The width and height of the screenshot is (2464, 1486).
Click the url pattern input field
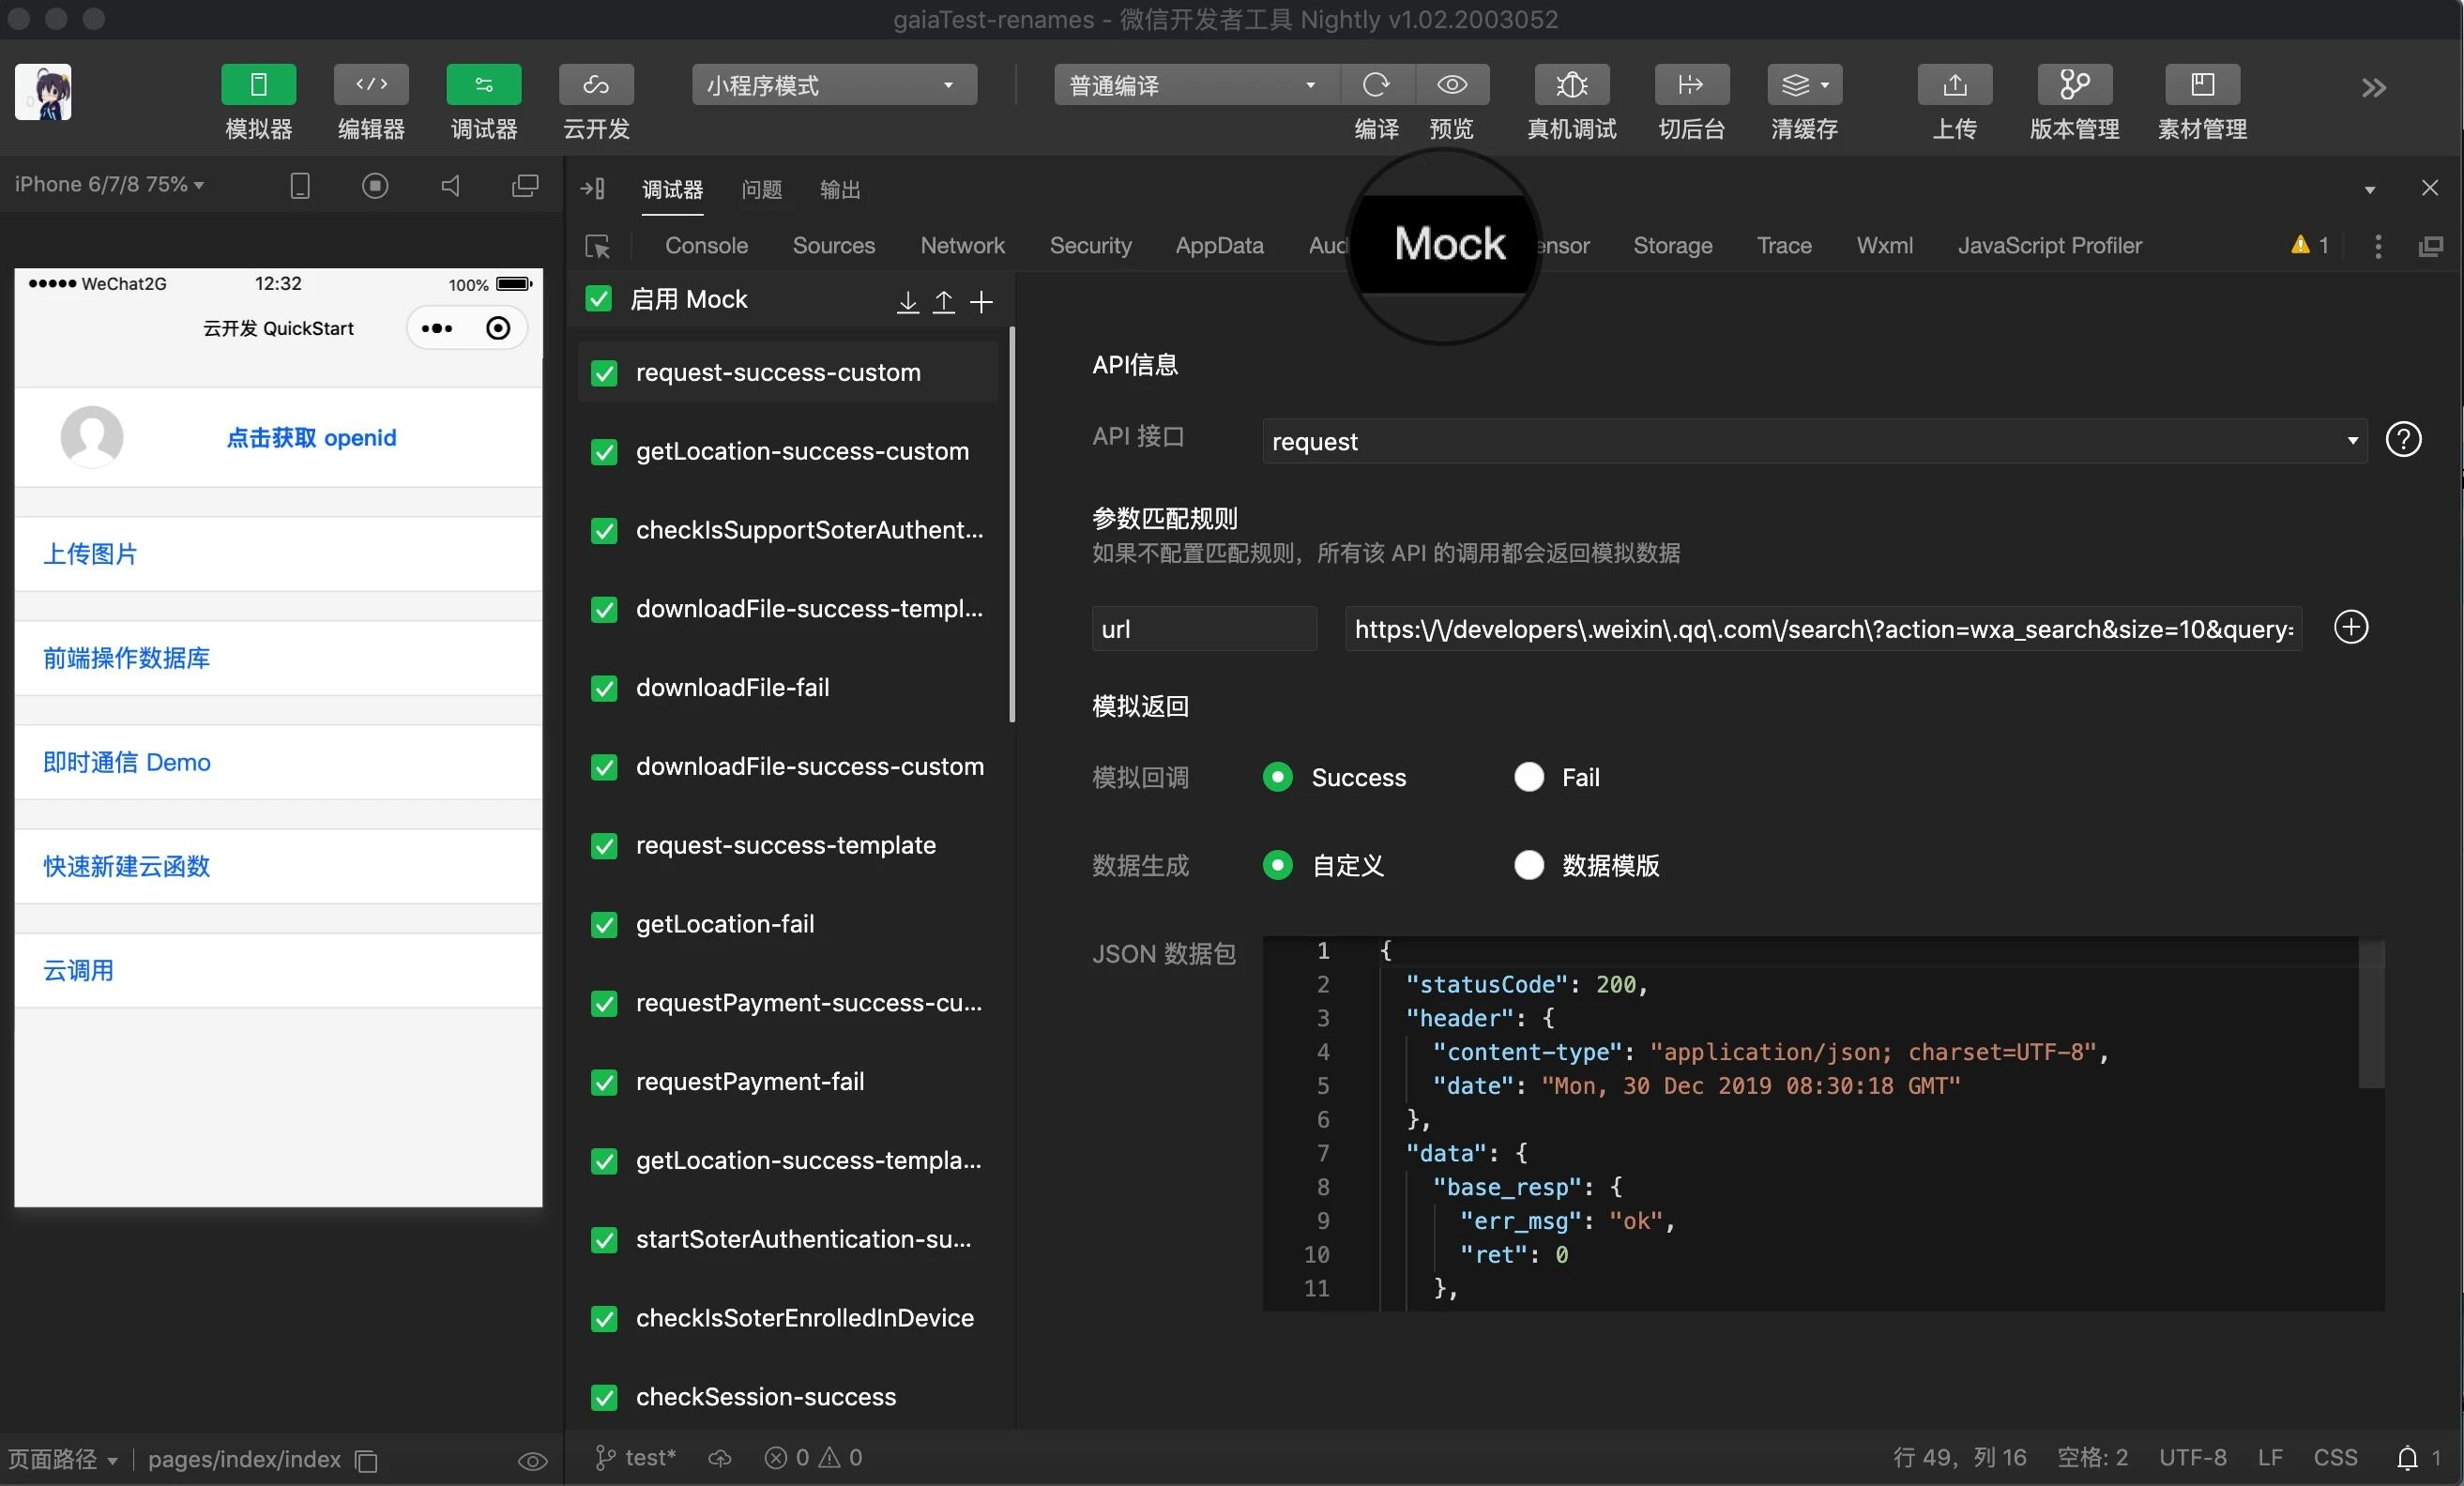[1822, 629]
